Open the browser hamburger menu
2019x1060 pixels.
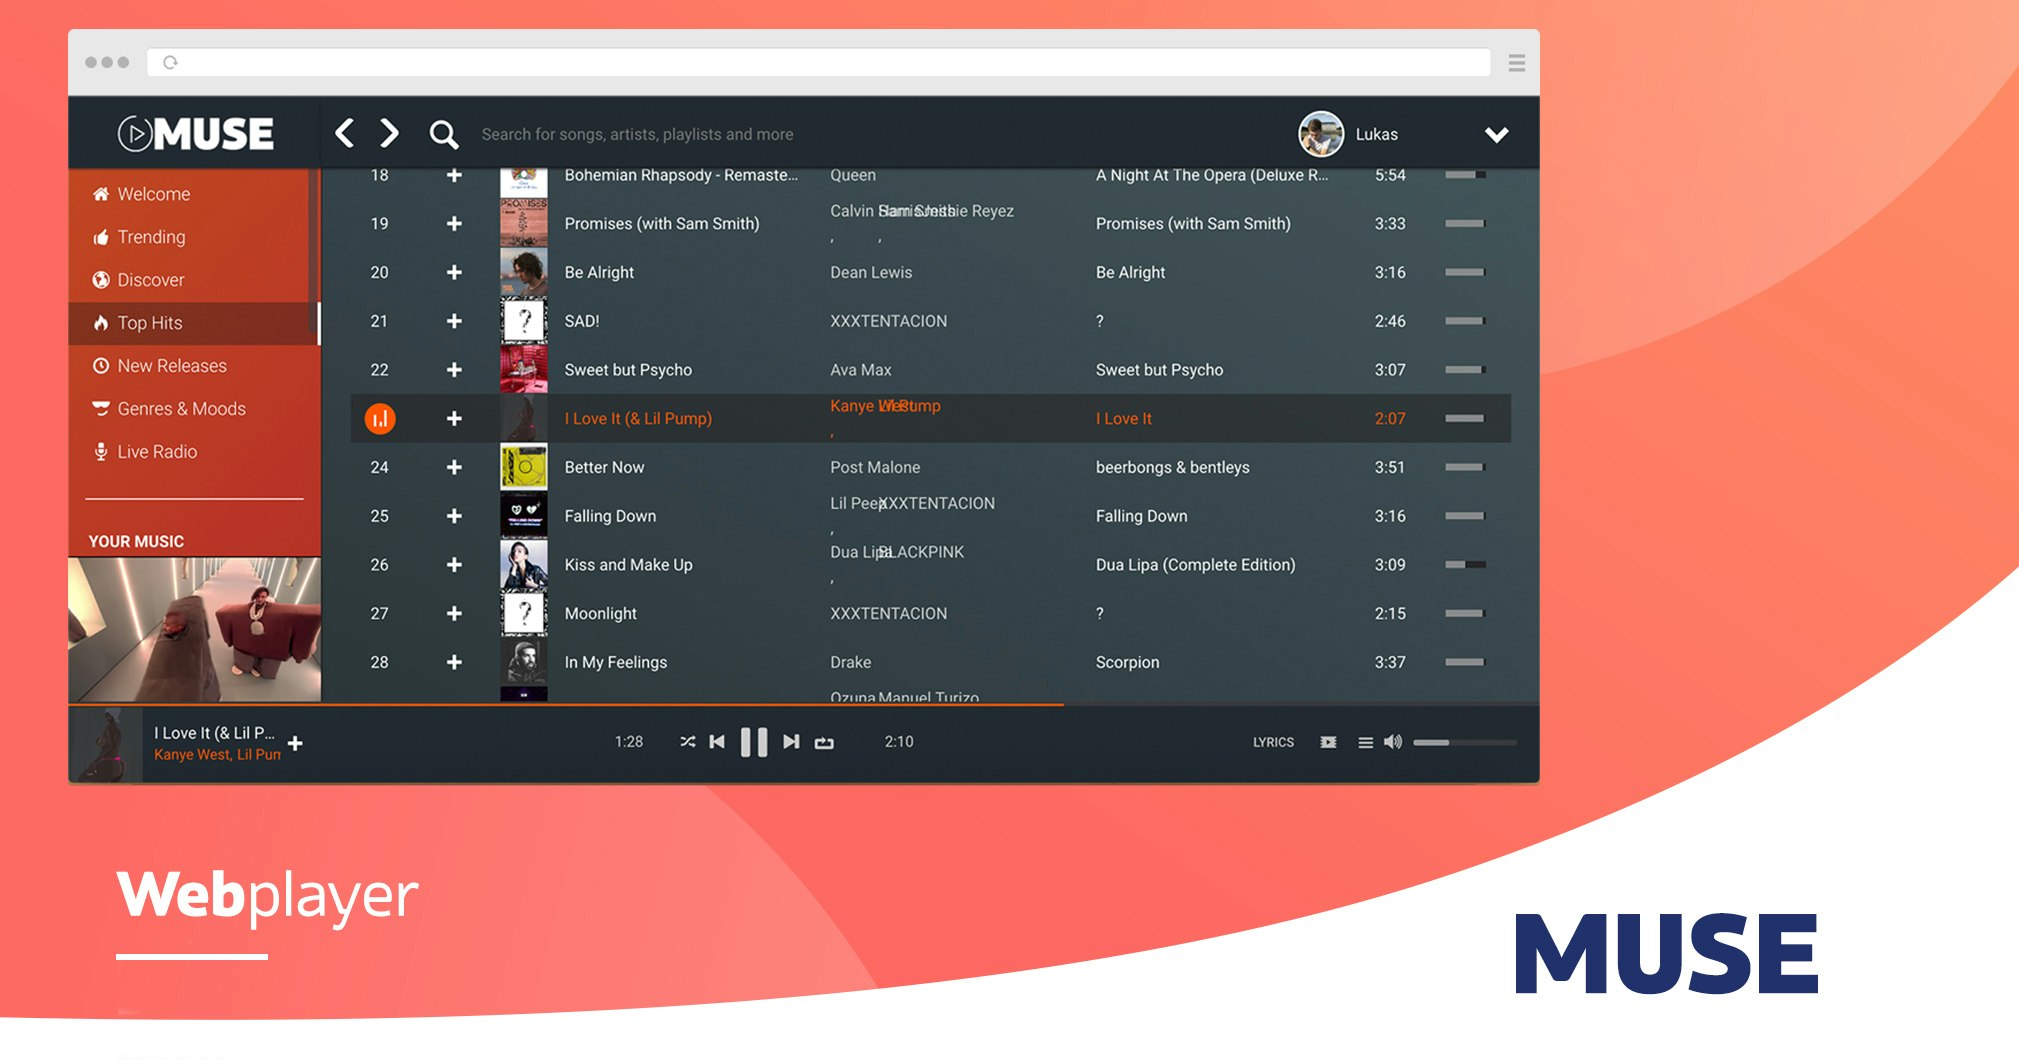(1516, 63)
